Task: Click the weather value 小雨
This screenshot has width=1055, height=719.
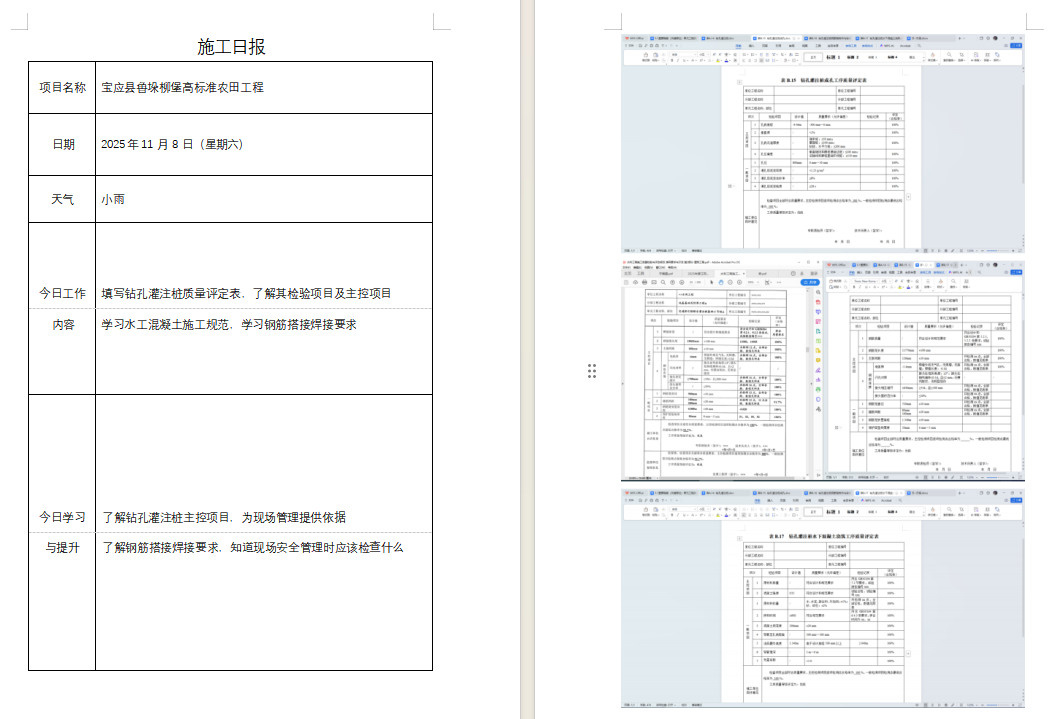Action: coord(113,199)
